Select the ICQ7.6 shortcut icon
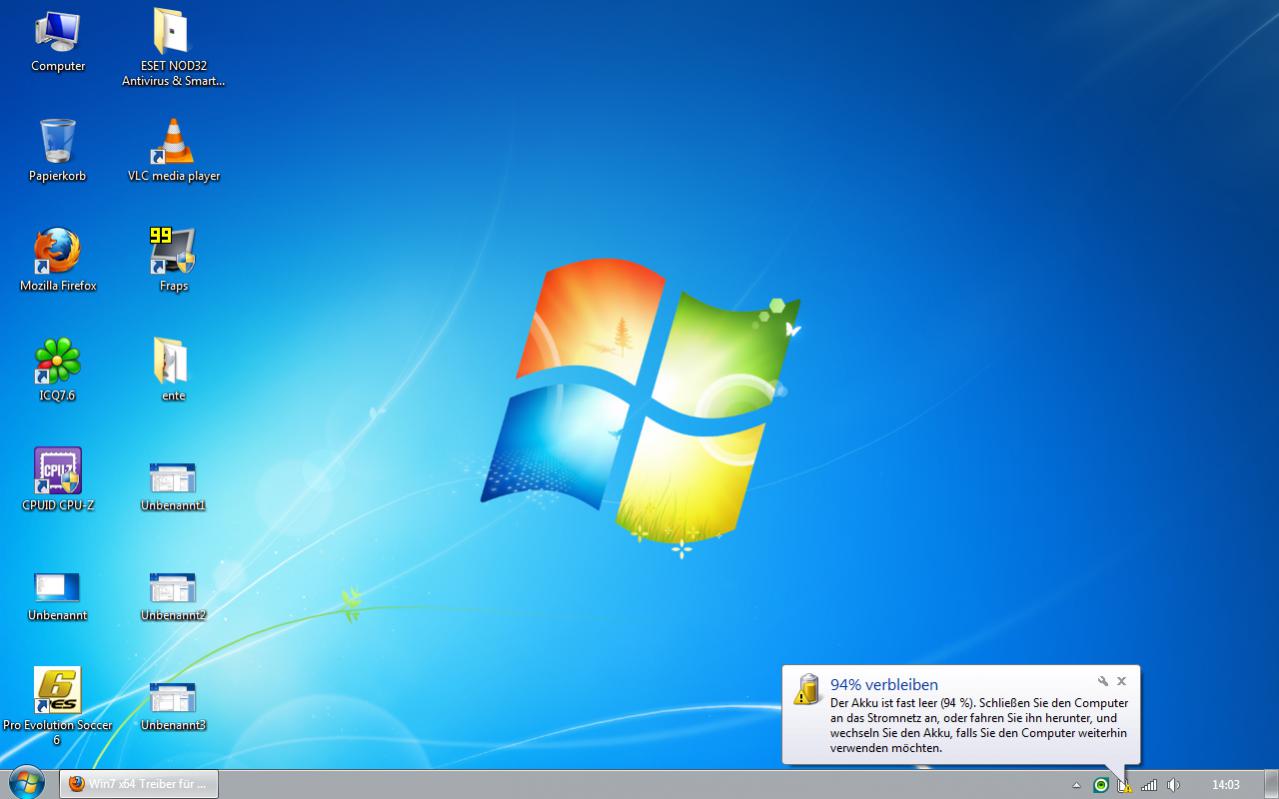The height and width of the screenshot is (799, 1279). (57, 371)
